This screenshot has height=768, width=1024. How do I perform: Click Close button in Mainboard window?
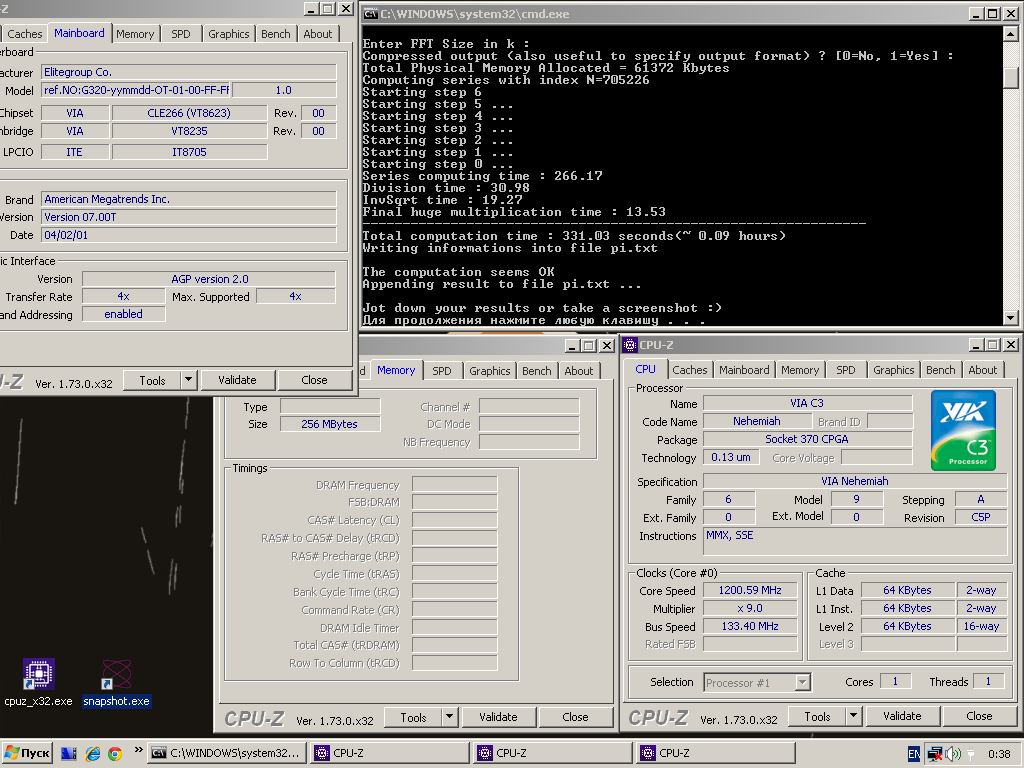pos(314,380)
